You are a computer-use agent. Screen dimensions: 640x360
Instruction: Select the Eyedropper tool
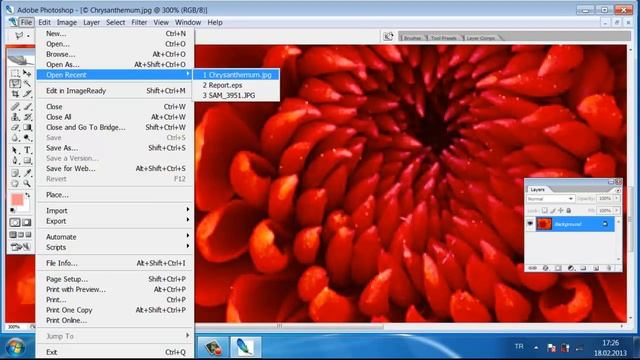click(27, 173)
